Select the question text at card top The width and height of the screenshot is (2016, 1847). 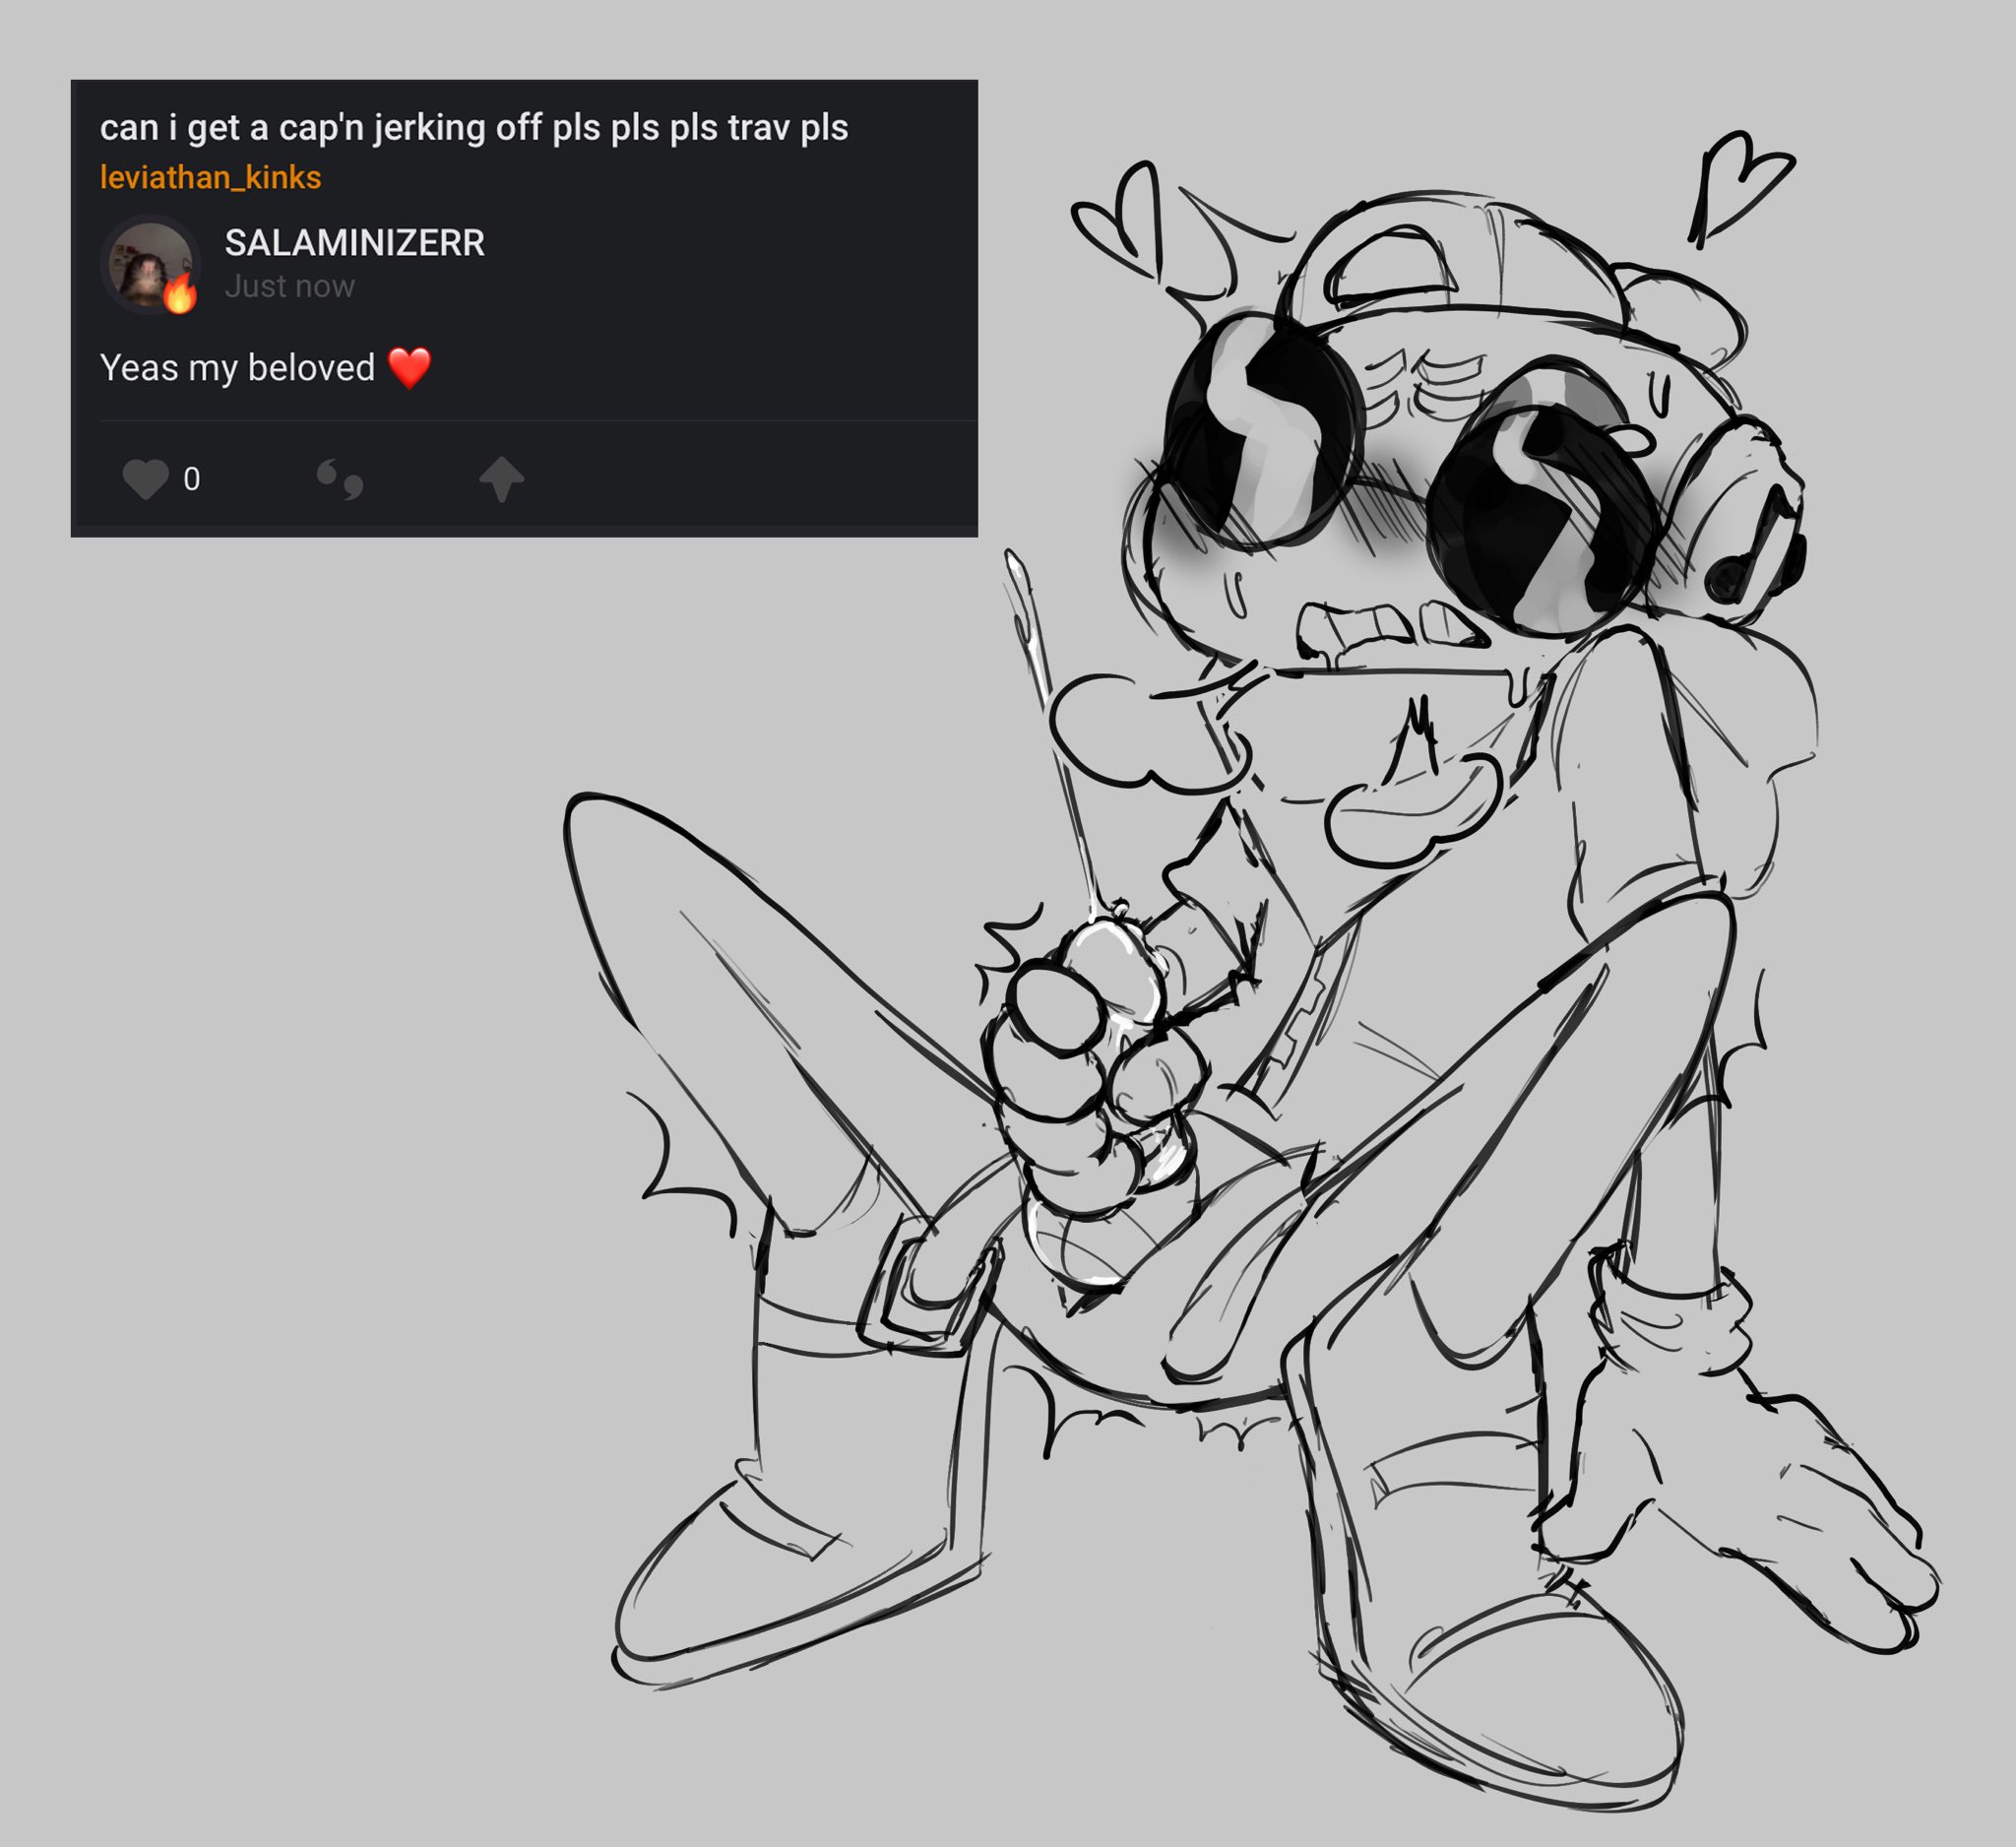(474, 128)
